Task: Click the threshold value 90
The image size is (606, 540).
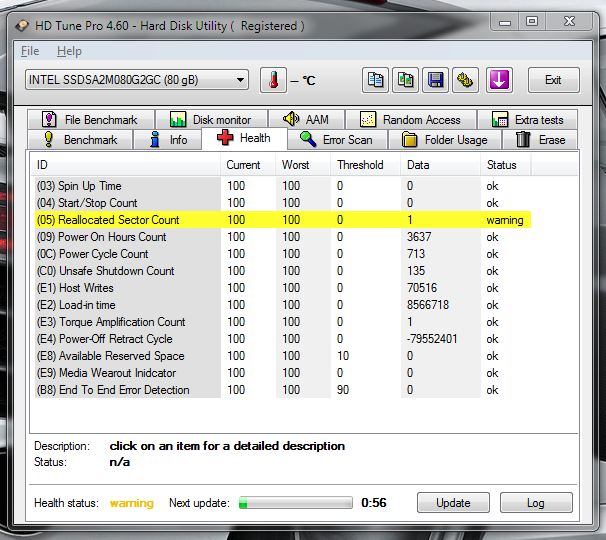Action: (343, 390)
